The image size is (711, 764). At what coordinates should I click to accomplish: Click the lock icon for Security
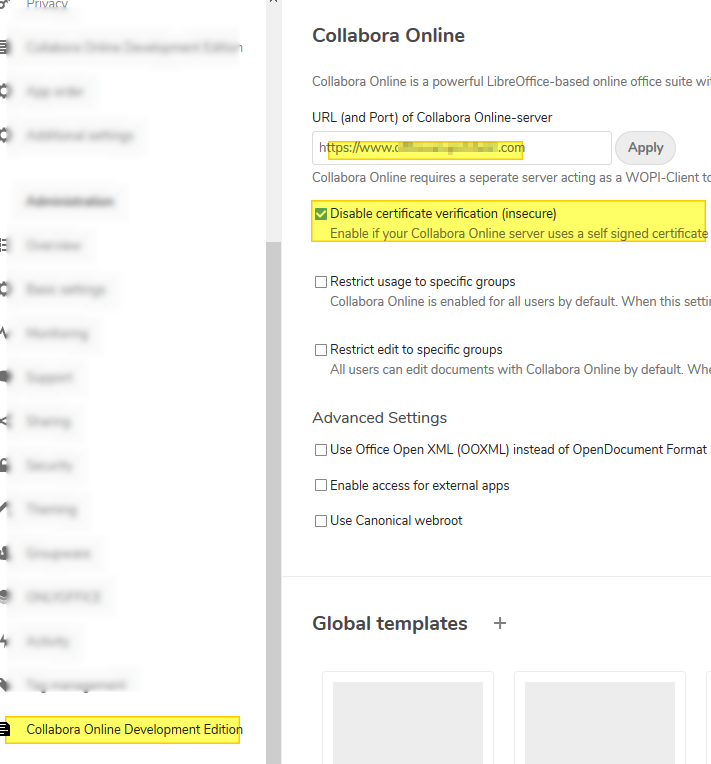pyautogui.click(x=4, y=465)
